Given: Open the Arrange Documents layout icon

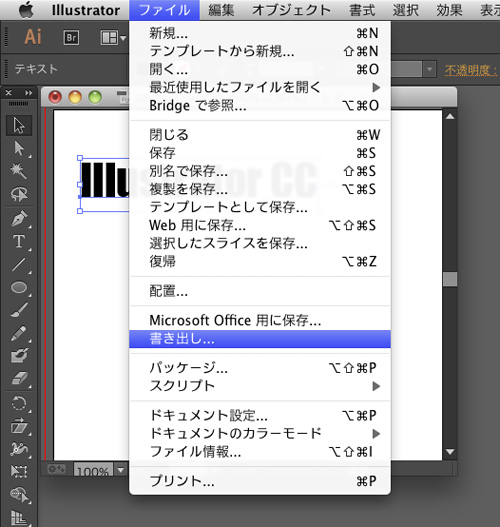Looking at the screenshot, I should pos(109,37).
